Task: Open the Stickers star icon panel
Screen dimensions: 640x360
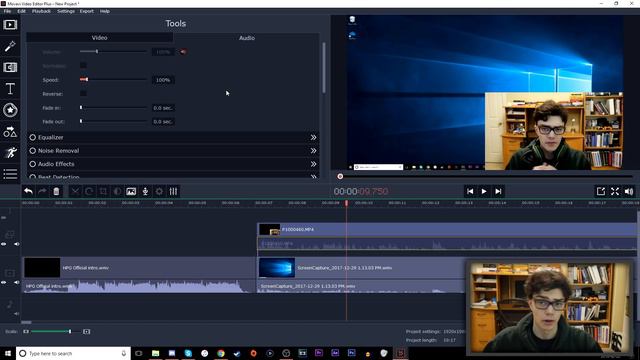Action: tap(10, 110)
